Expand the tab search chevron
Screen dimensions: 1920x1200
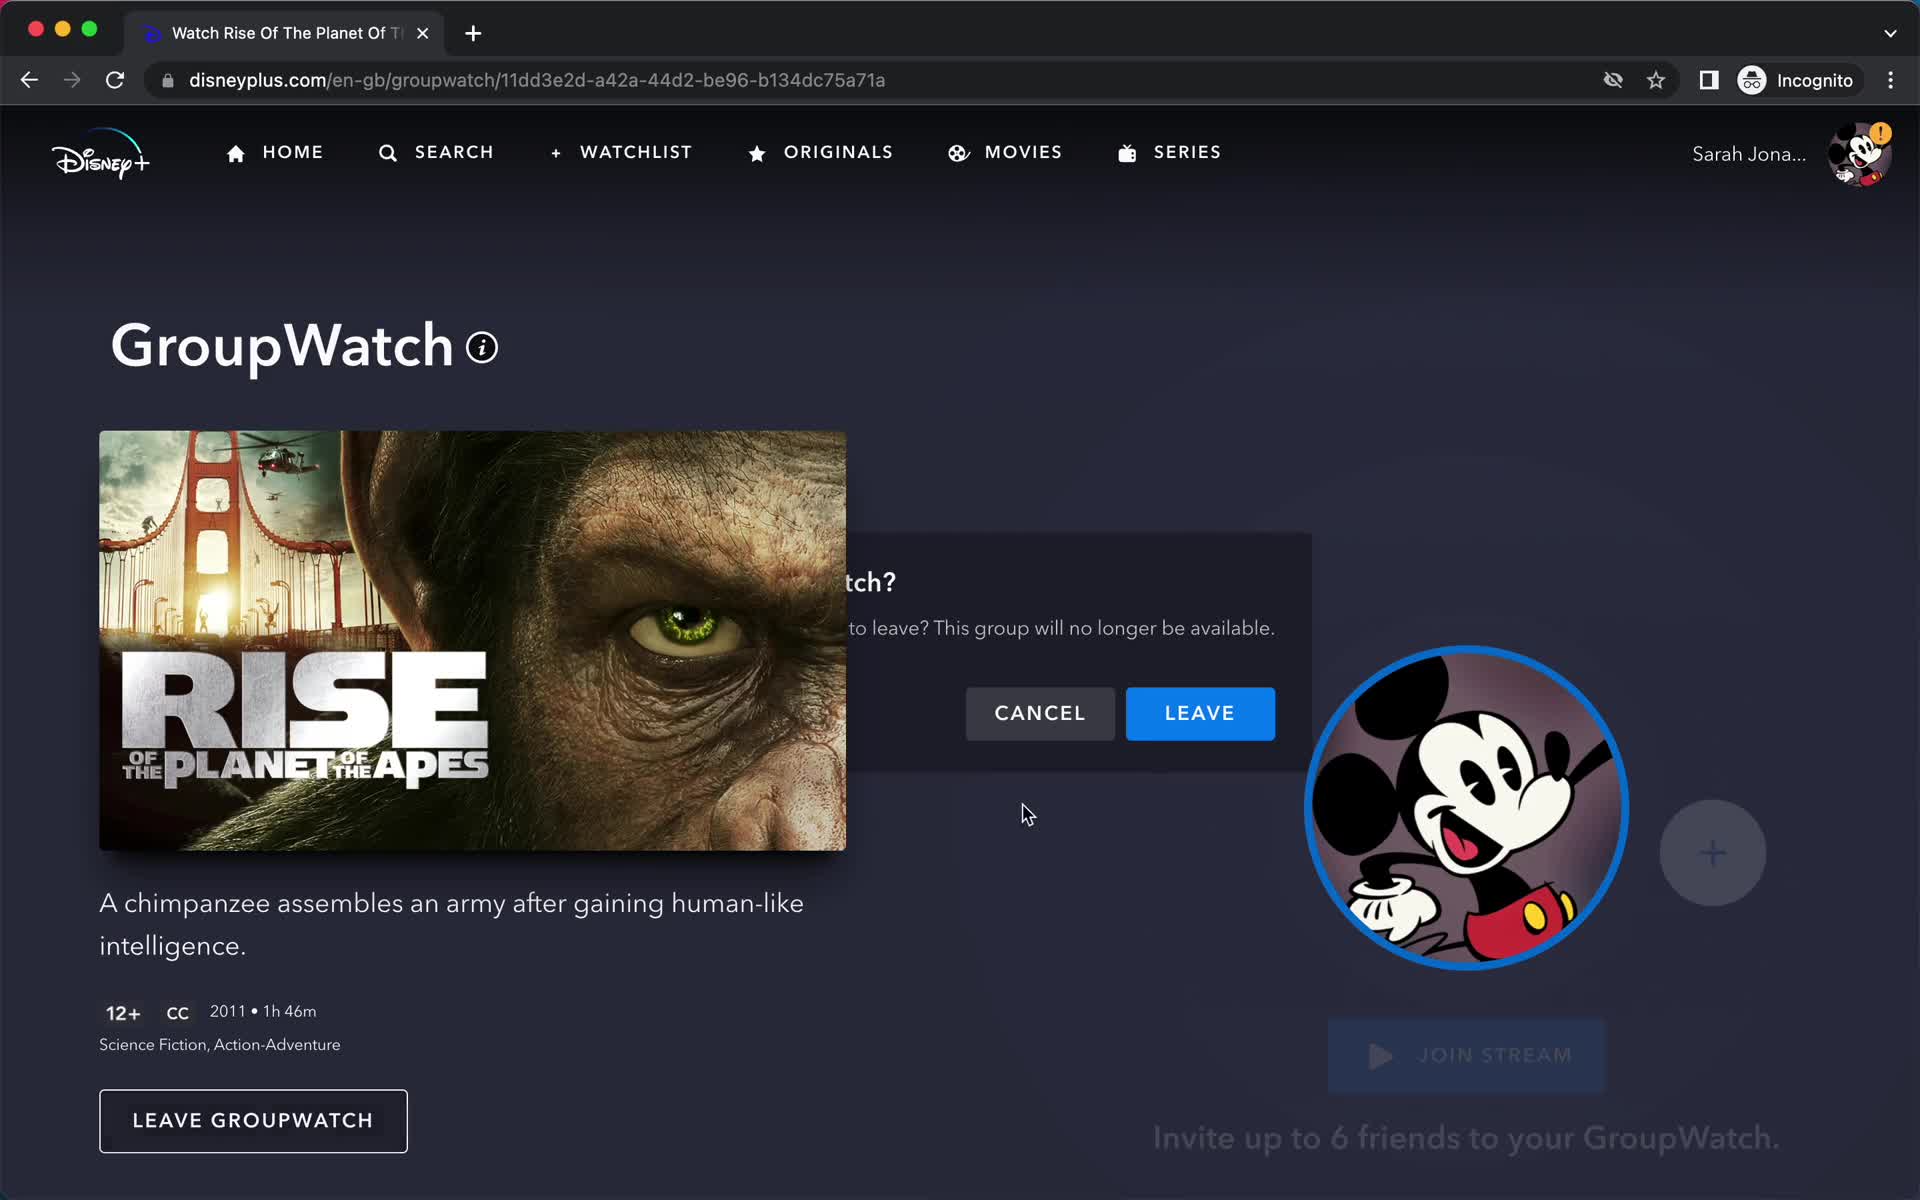(1890, 33)
